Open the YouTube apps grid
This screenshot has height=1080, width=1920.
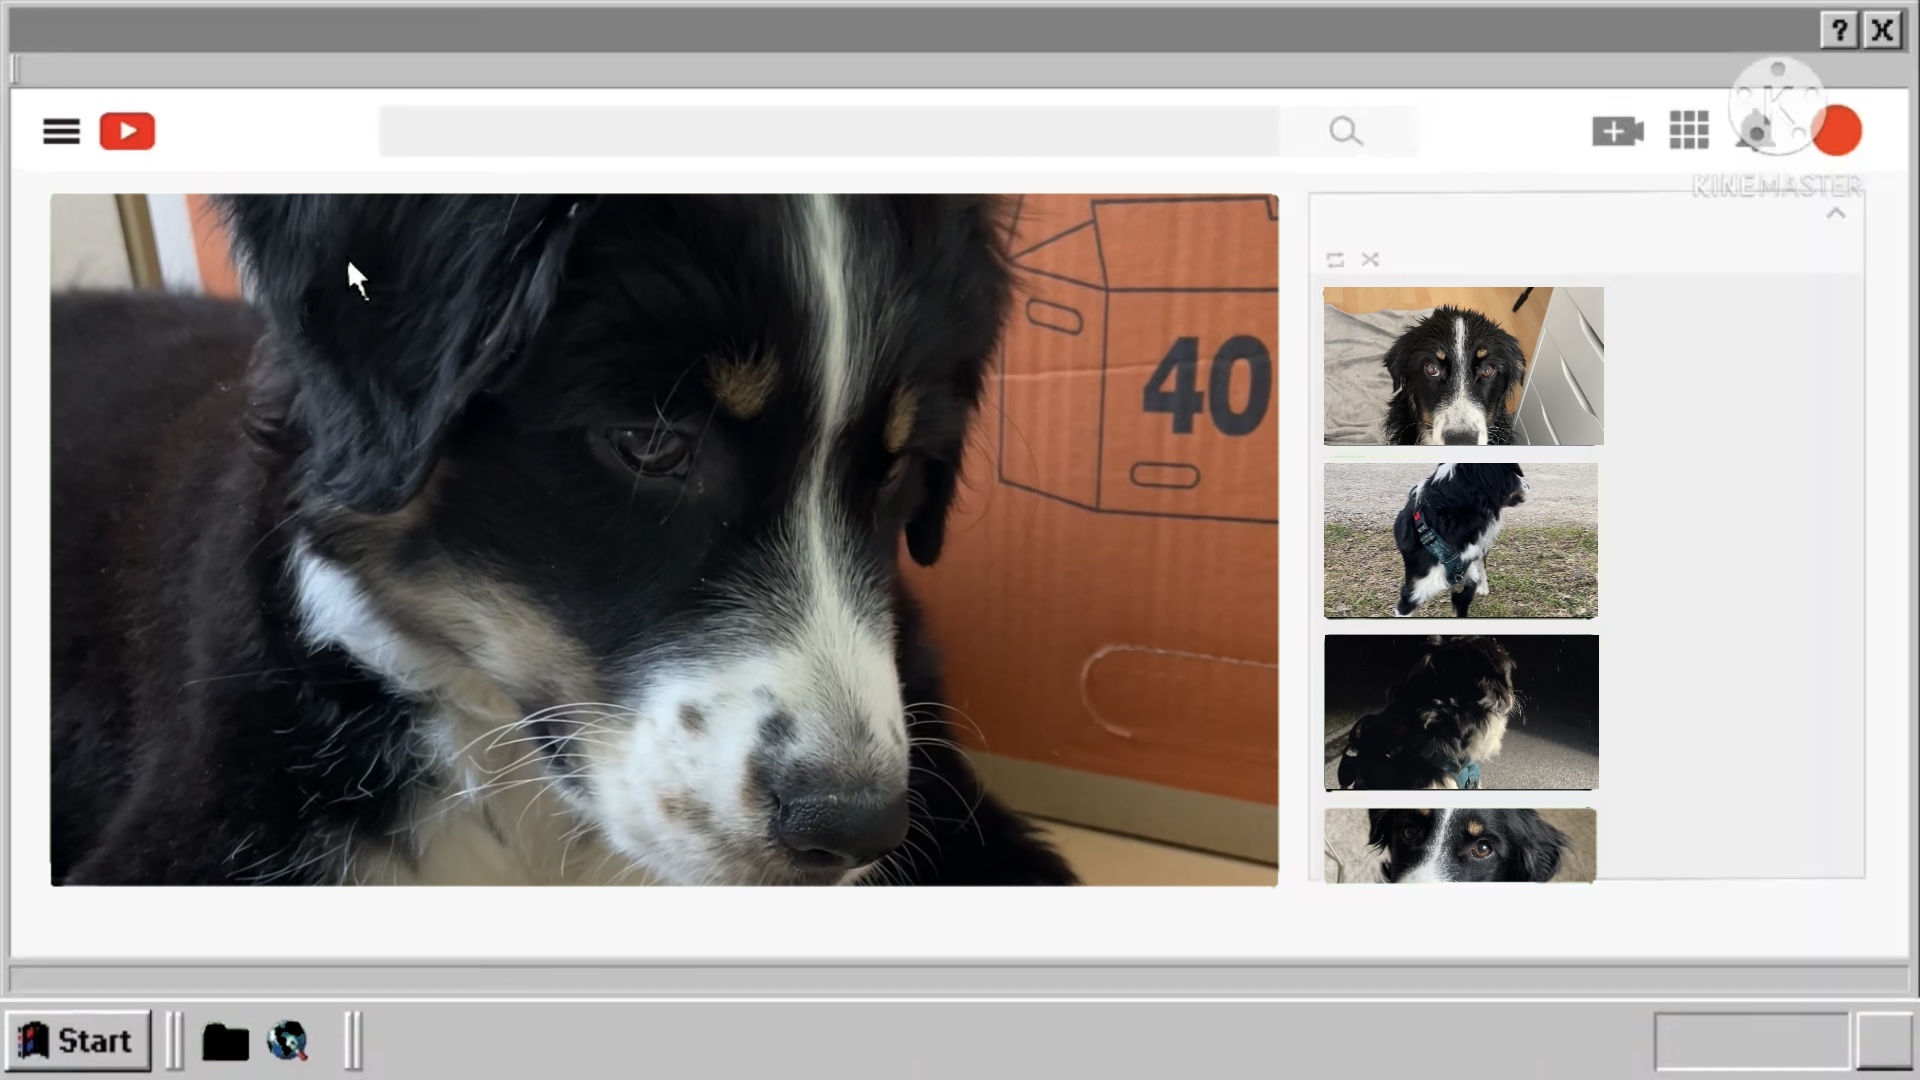[1689, 131]
